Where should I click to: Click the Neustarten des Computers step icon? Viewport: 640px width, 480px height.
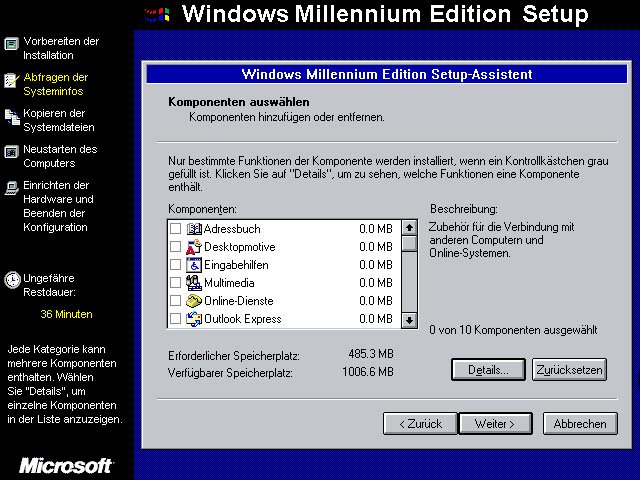pyautogui.click(x=11, y=151)
